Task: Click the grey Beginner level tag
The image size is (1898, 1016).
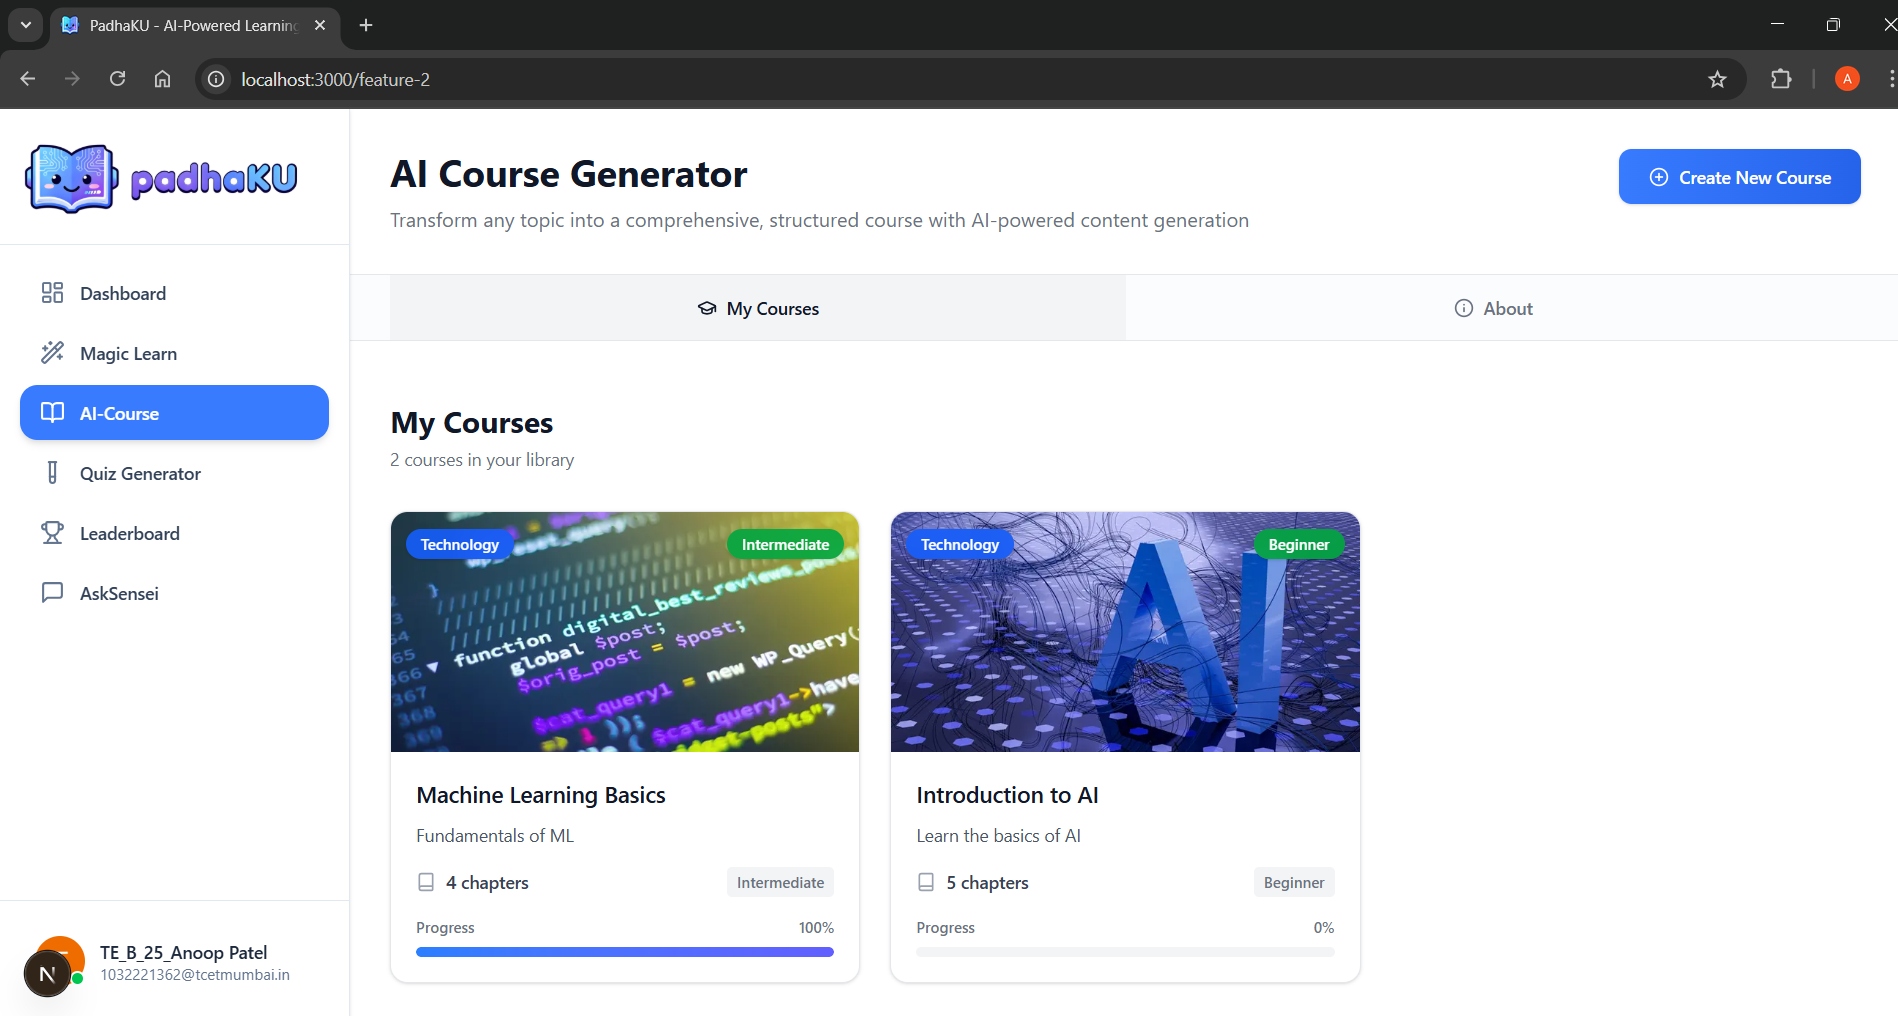Action: [x=1294, y=882]
